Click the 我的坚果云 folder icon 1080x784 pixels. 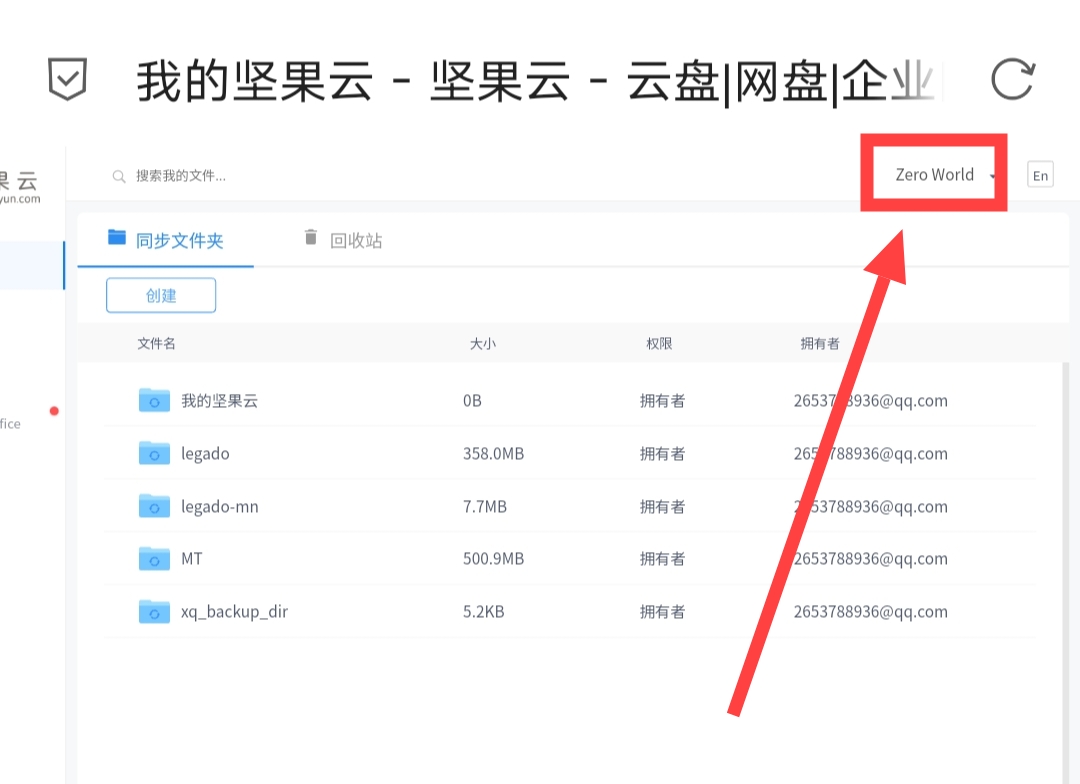coord(154,400)
